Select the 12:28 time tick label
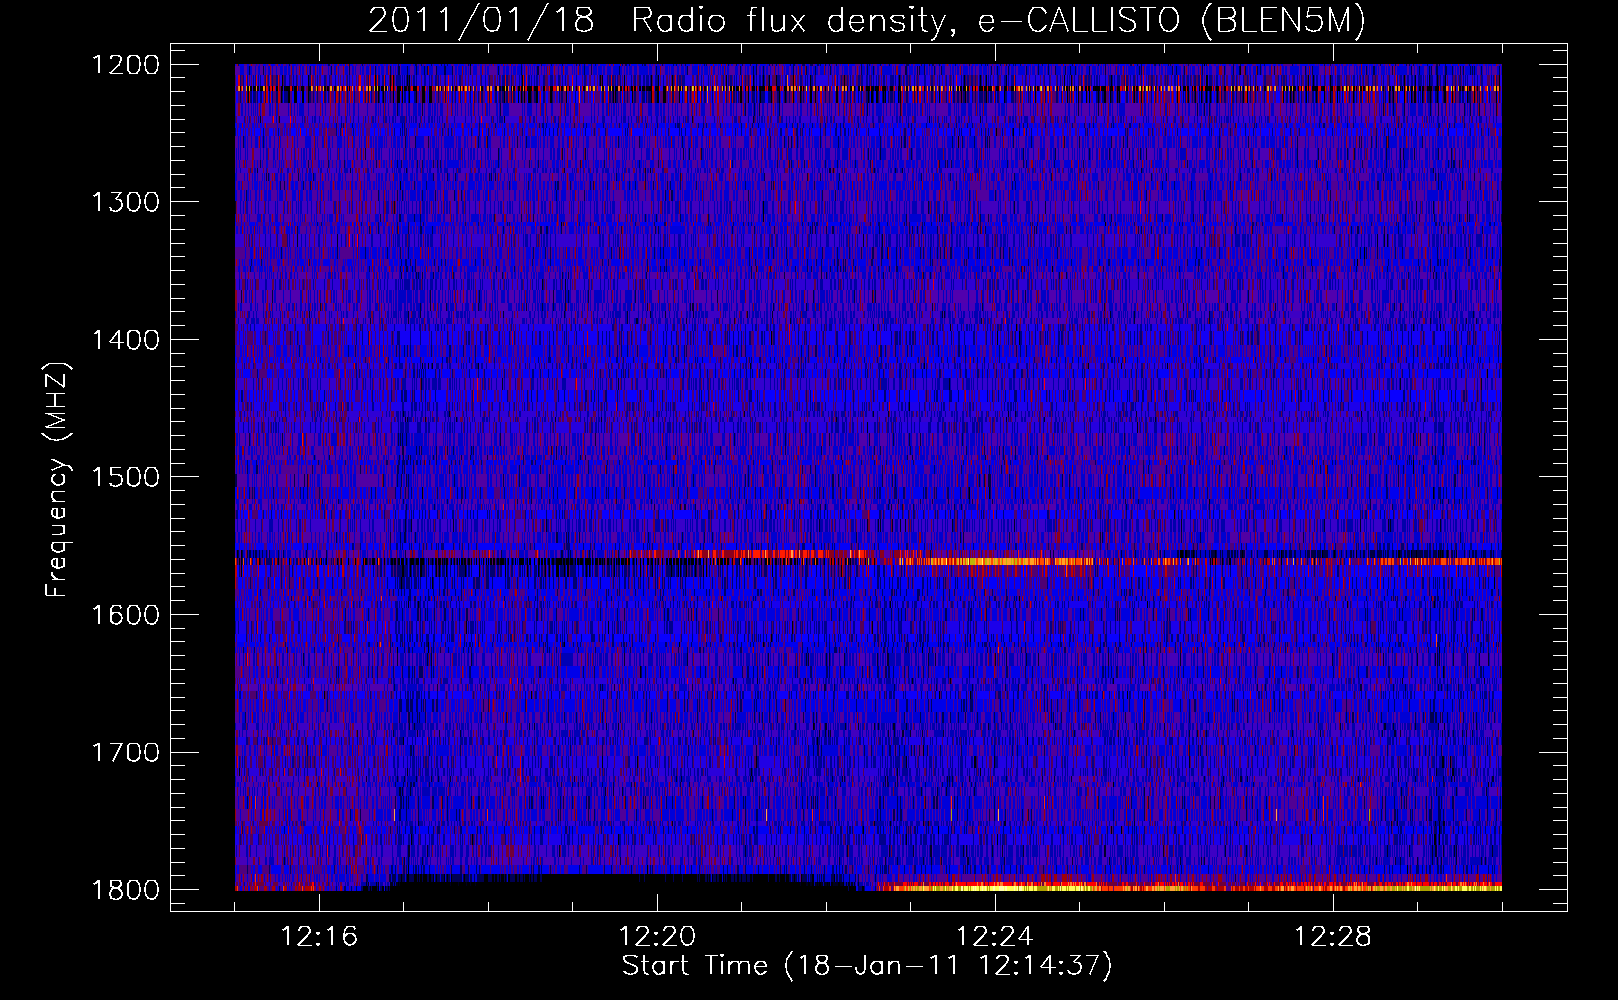 point(1333,937)
